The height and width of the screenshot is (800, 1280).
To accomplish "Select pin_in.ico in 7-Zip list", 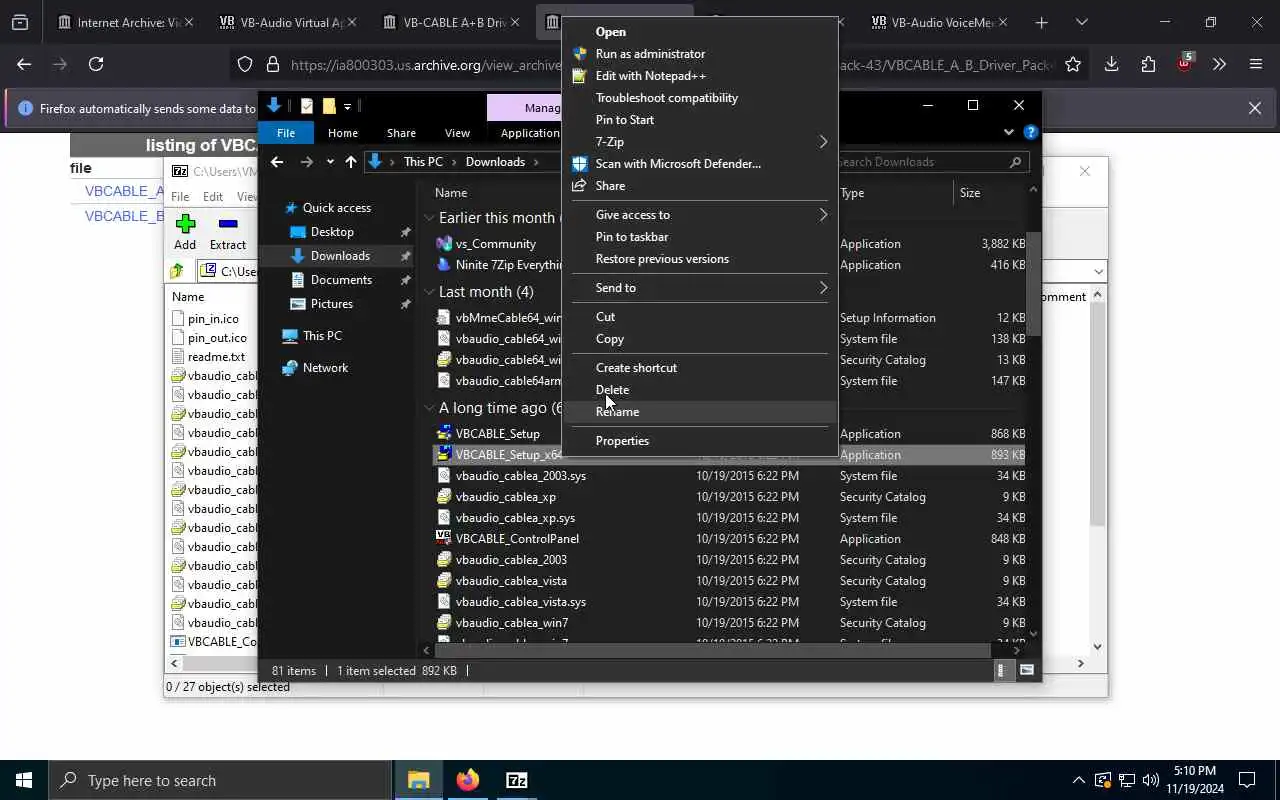I will (x=213, y=319).
